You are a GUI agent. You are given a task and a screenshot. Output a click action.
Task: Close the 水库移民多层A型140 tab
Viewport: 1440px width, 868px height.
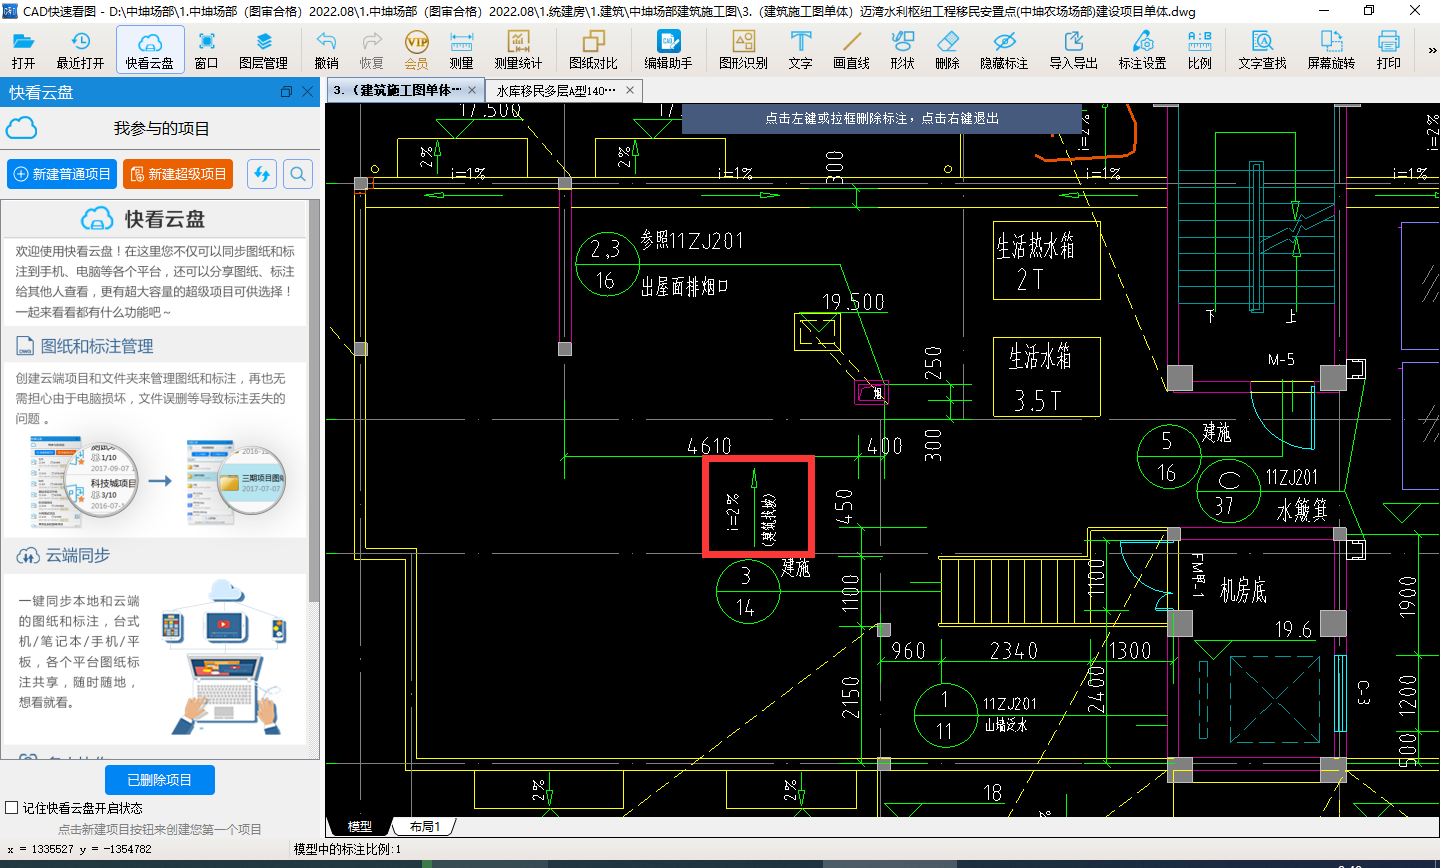[630, 90]
